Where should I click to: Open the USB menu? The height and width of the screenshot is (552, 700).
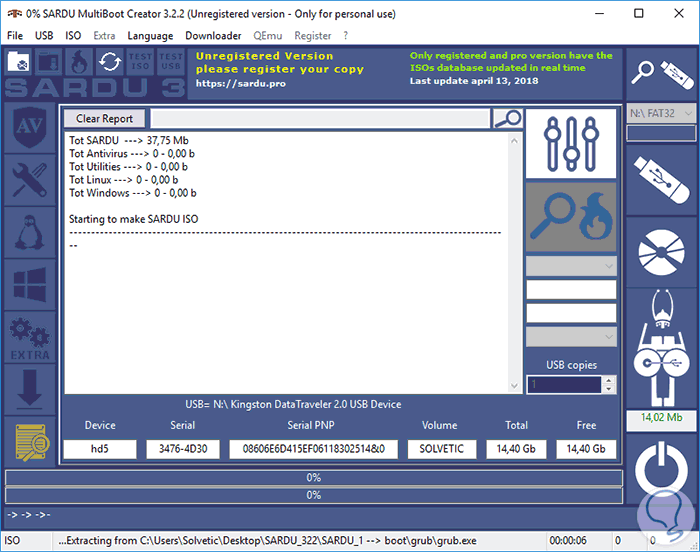click(x=44, y=36)
